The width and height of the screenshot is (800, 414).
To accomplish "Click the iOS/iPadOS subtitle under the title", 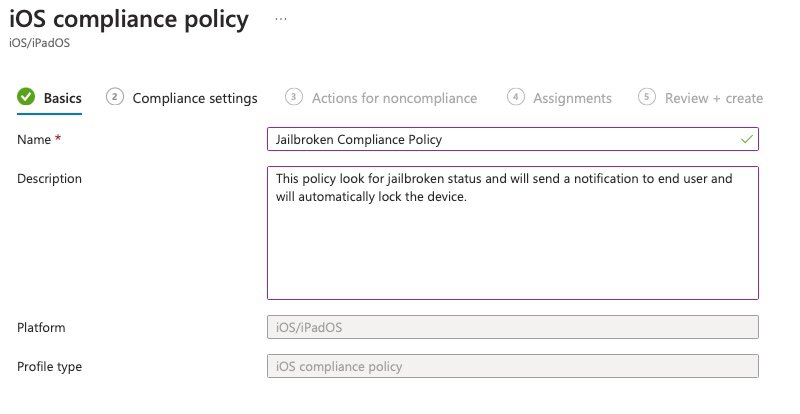I will pos(37,43).
